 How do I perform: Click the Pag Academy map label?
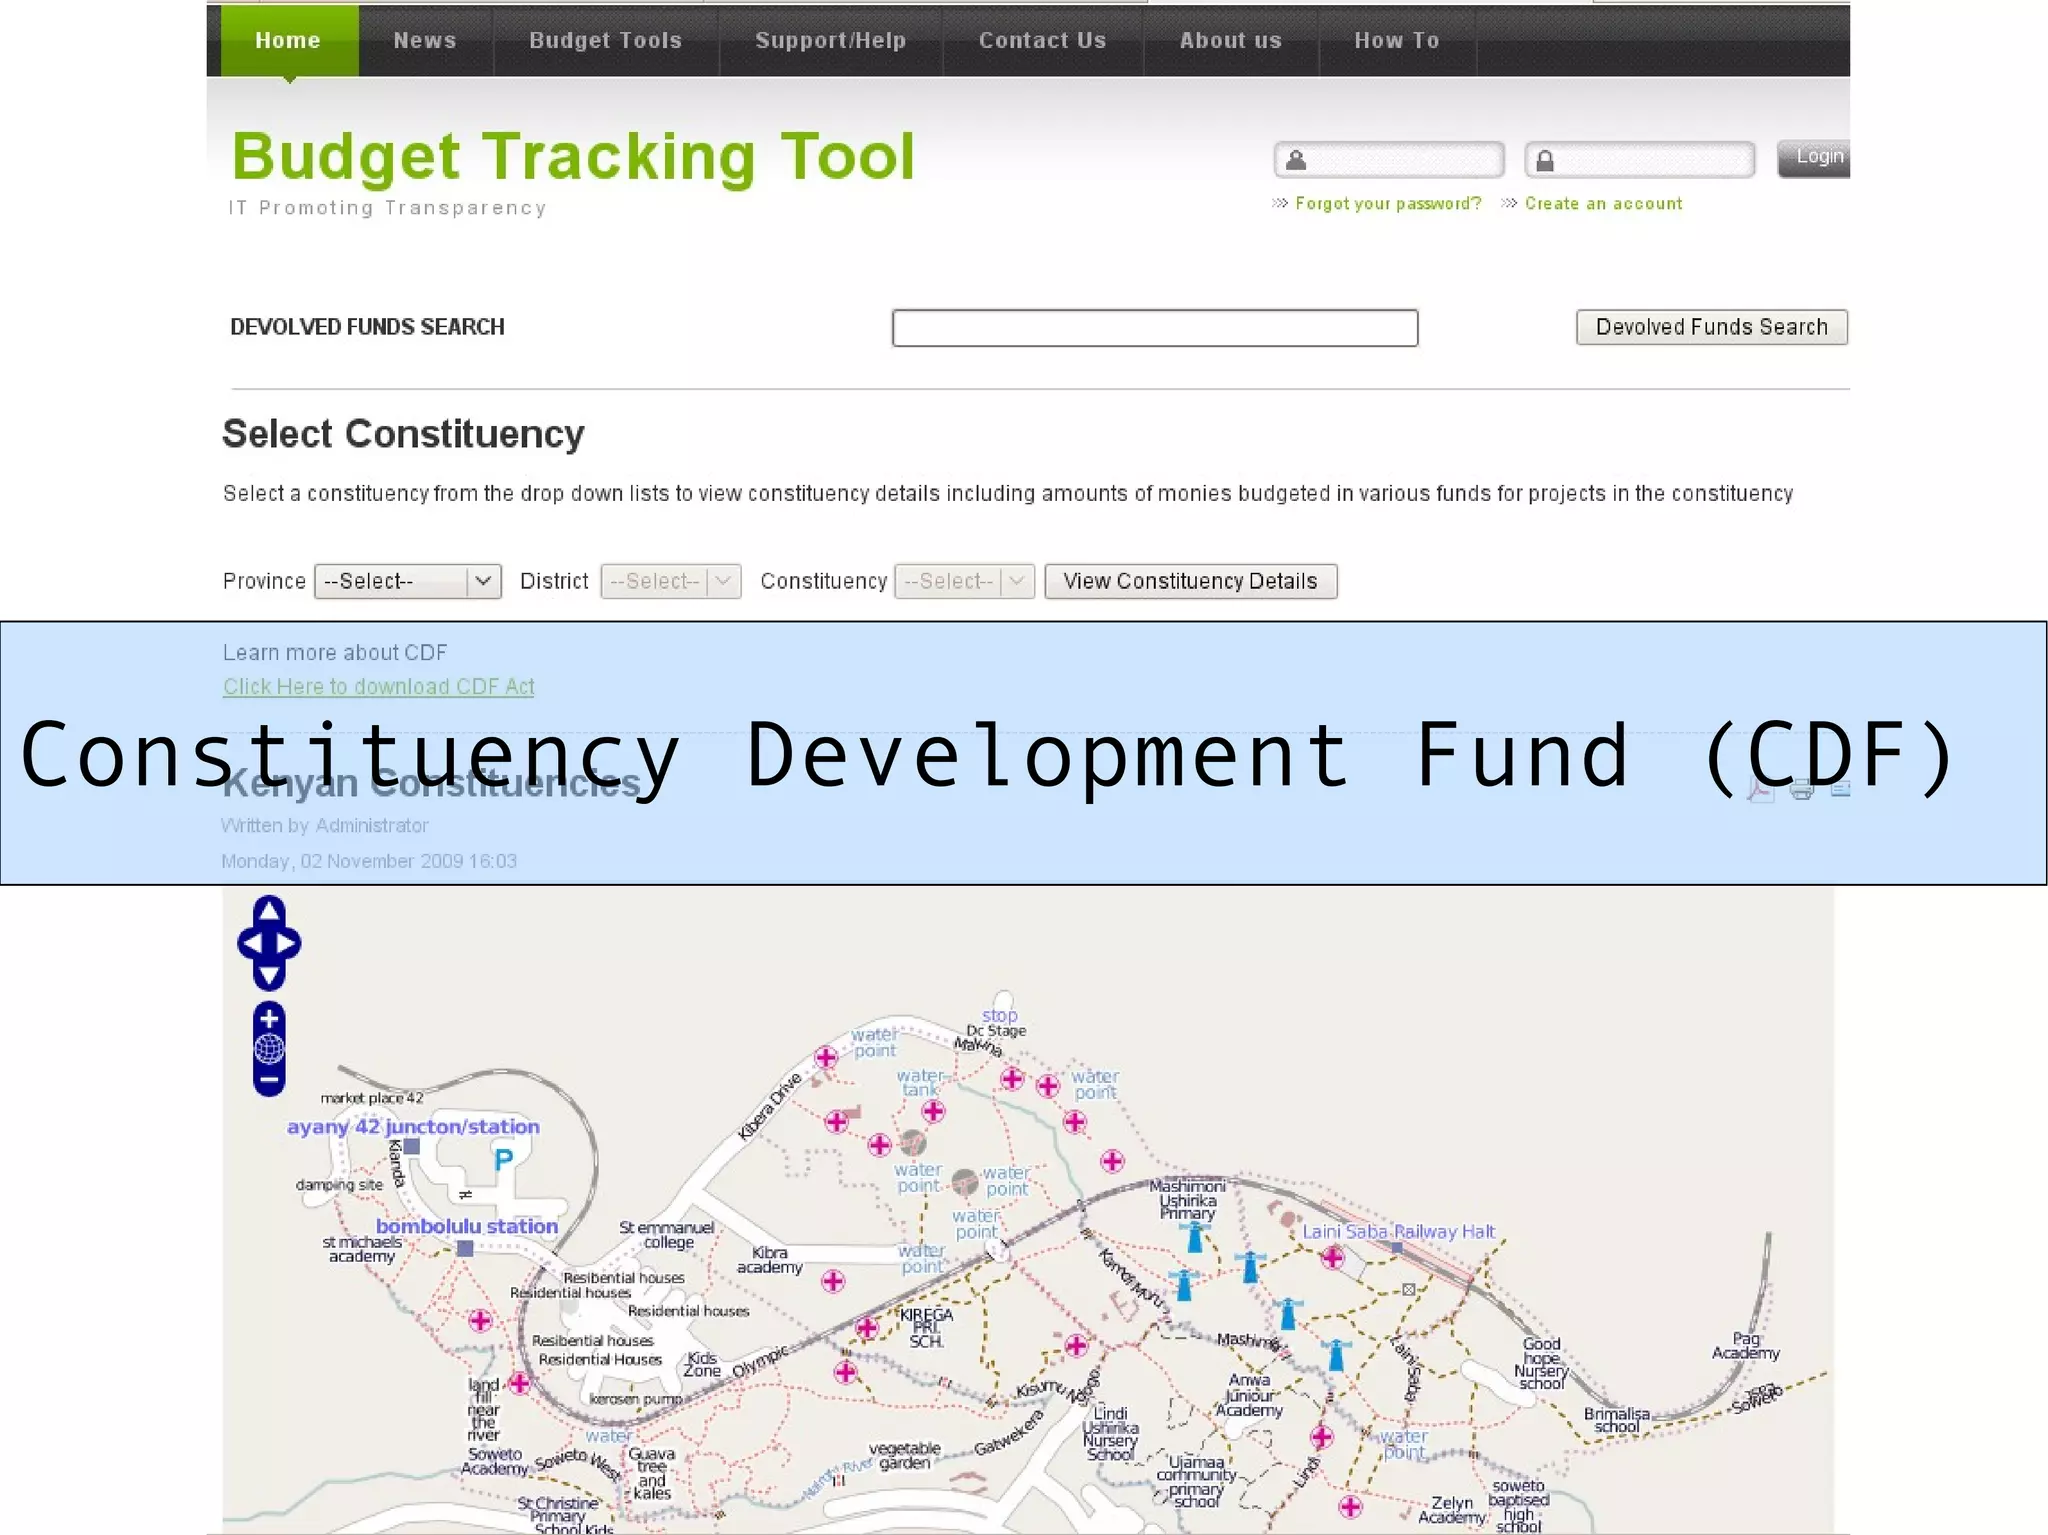[1746, 1346]
